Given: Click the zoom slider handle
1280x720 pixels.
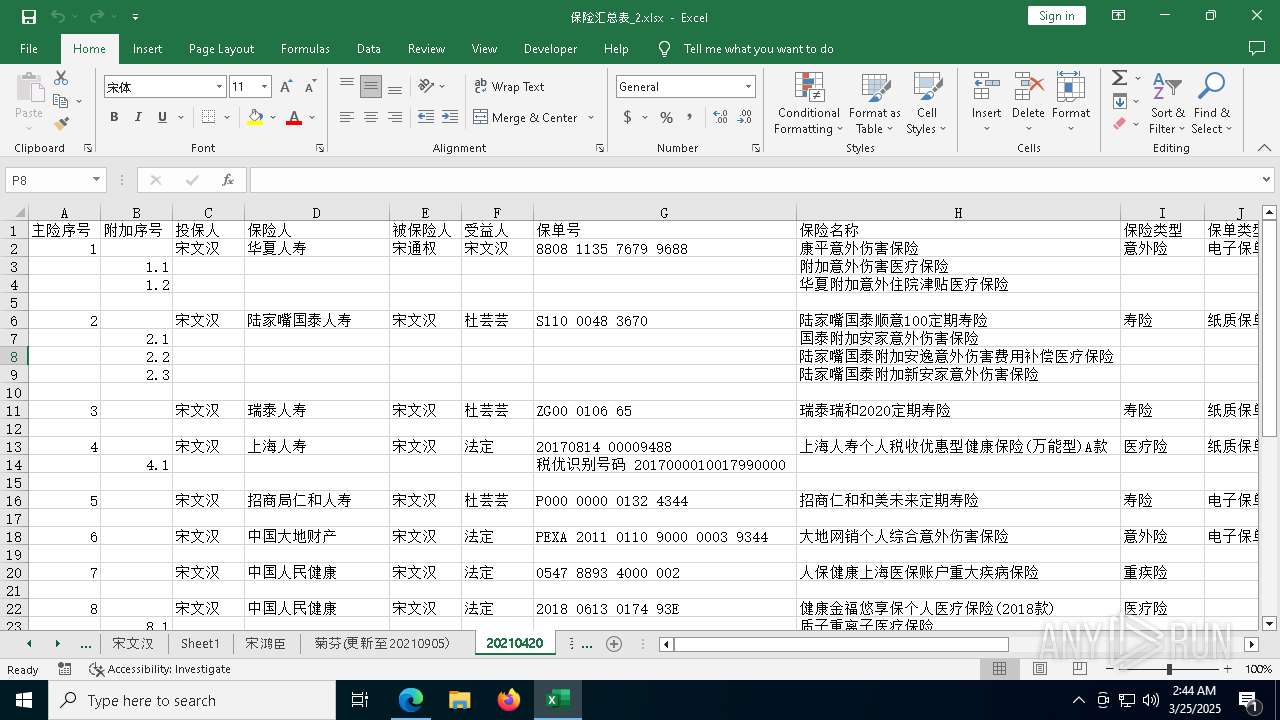Looking at the screenshot, I should (x=1169, y=669).
